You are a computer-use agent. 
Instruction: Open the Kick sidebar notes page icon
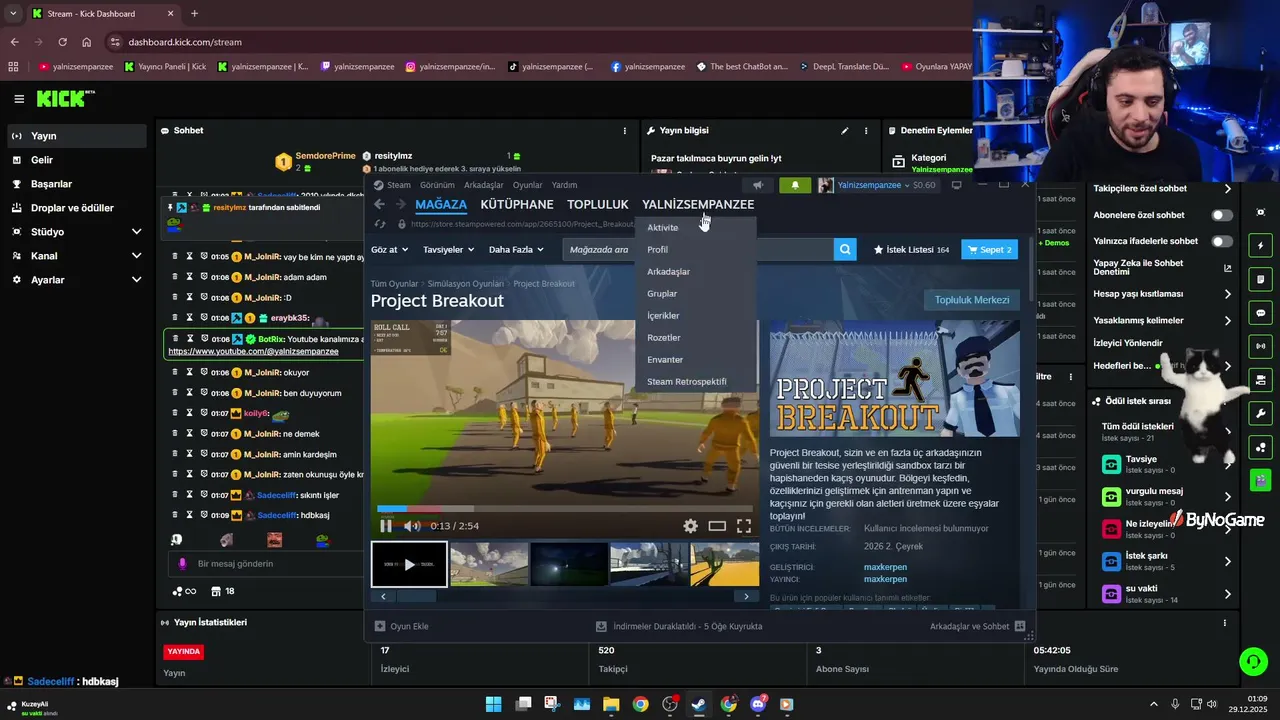click(1260, 279)
